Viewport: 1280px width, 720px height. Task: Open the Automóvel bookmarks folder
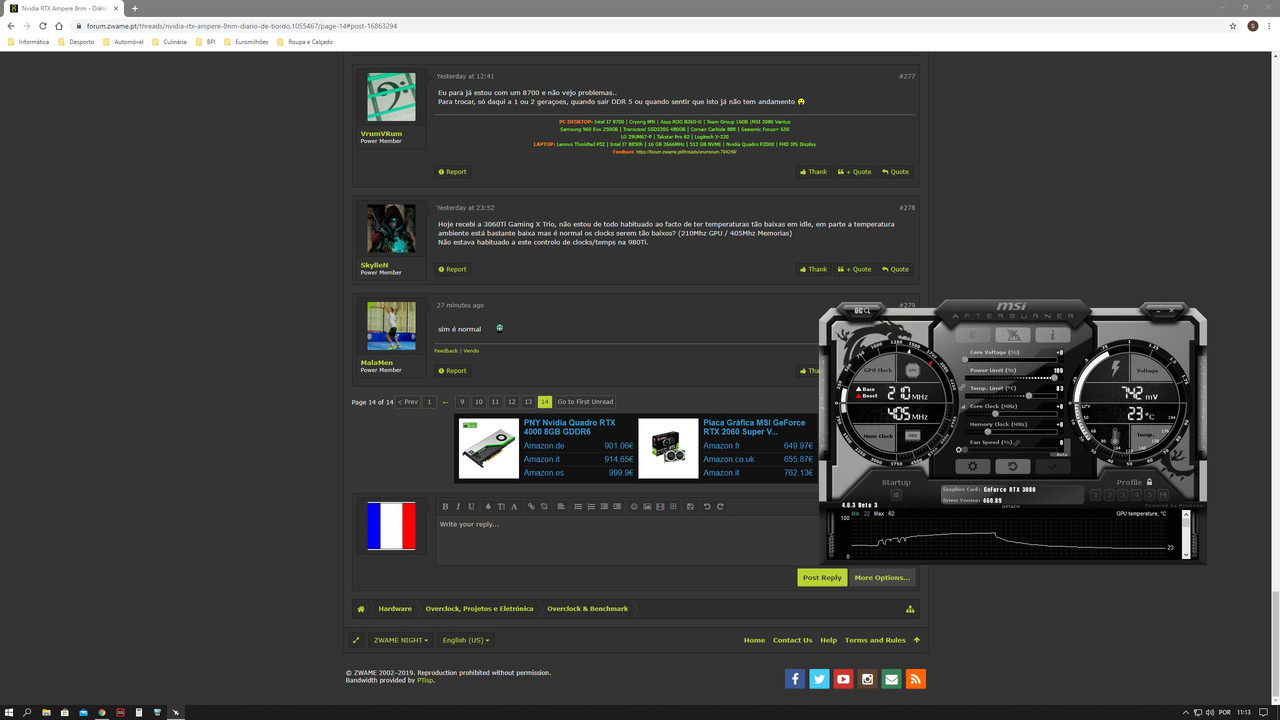pyautogui.click(x=123, y=42)
